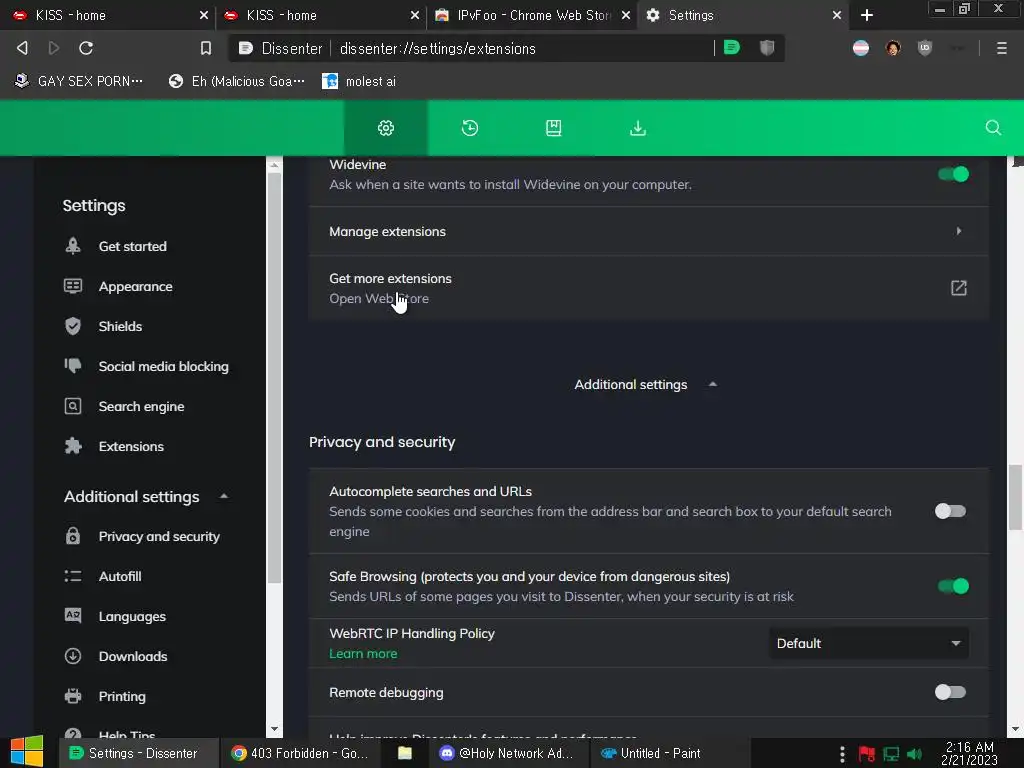Viewport: 1024px width, 768px height.
Task: Click Open Web Store under Get more extensions
Action: tap(379, 298)
